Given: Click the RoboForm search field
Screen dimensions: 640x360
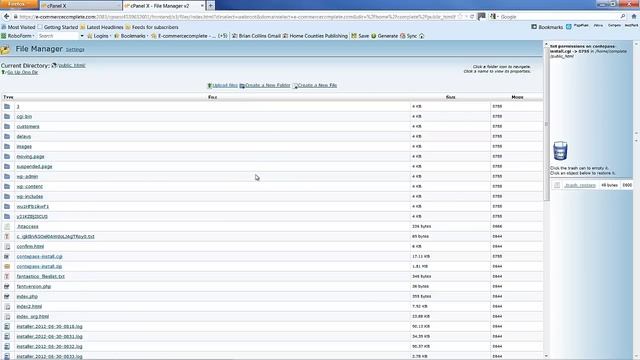Looking at the screenshot, I should (x=58, y=36).
